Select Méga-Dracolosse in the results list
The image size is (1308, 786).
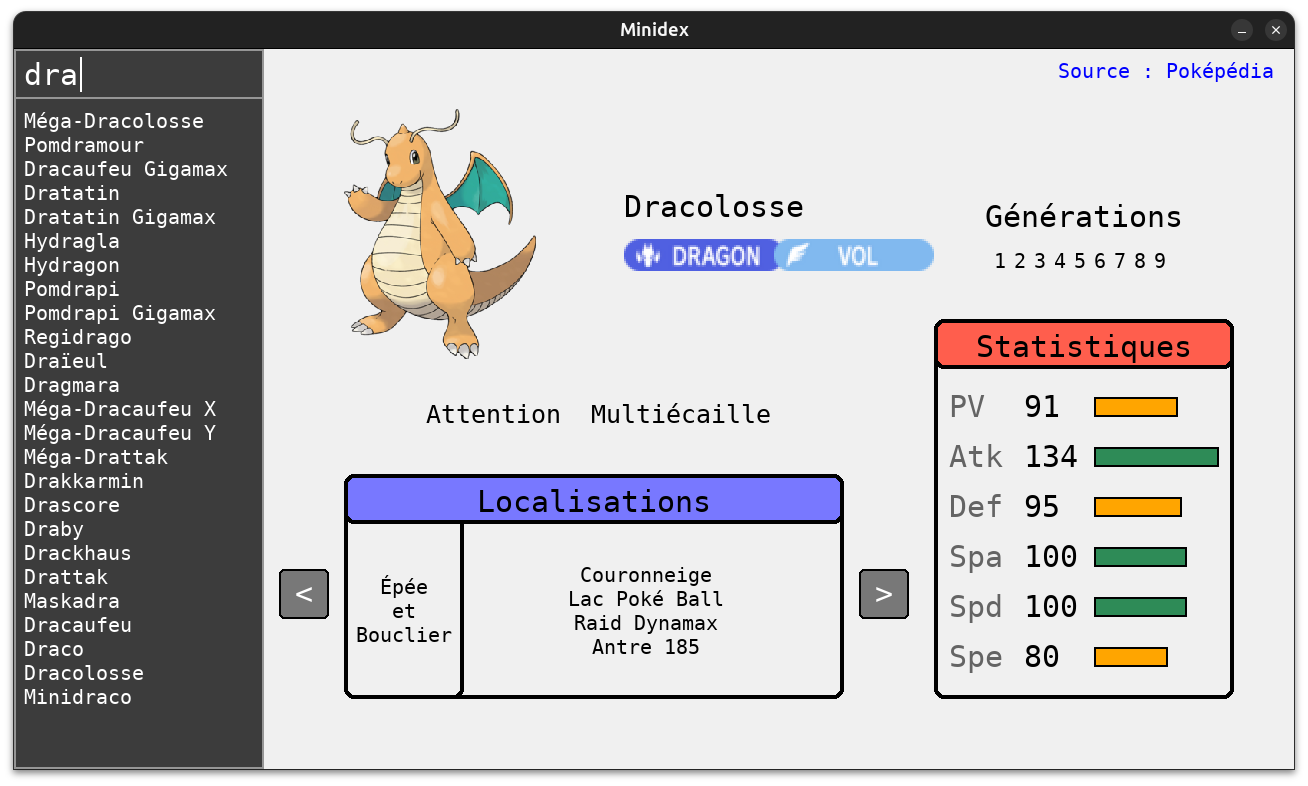114,121
